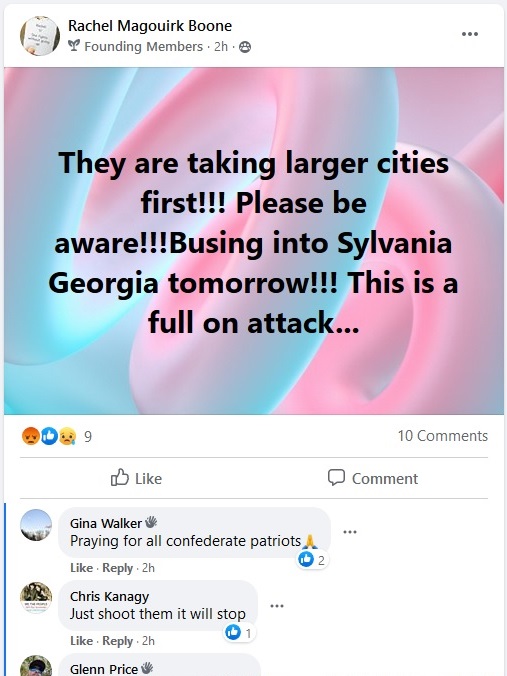View the like count on Chris Kanagy's comment

pos(239,632)
